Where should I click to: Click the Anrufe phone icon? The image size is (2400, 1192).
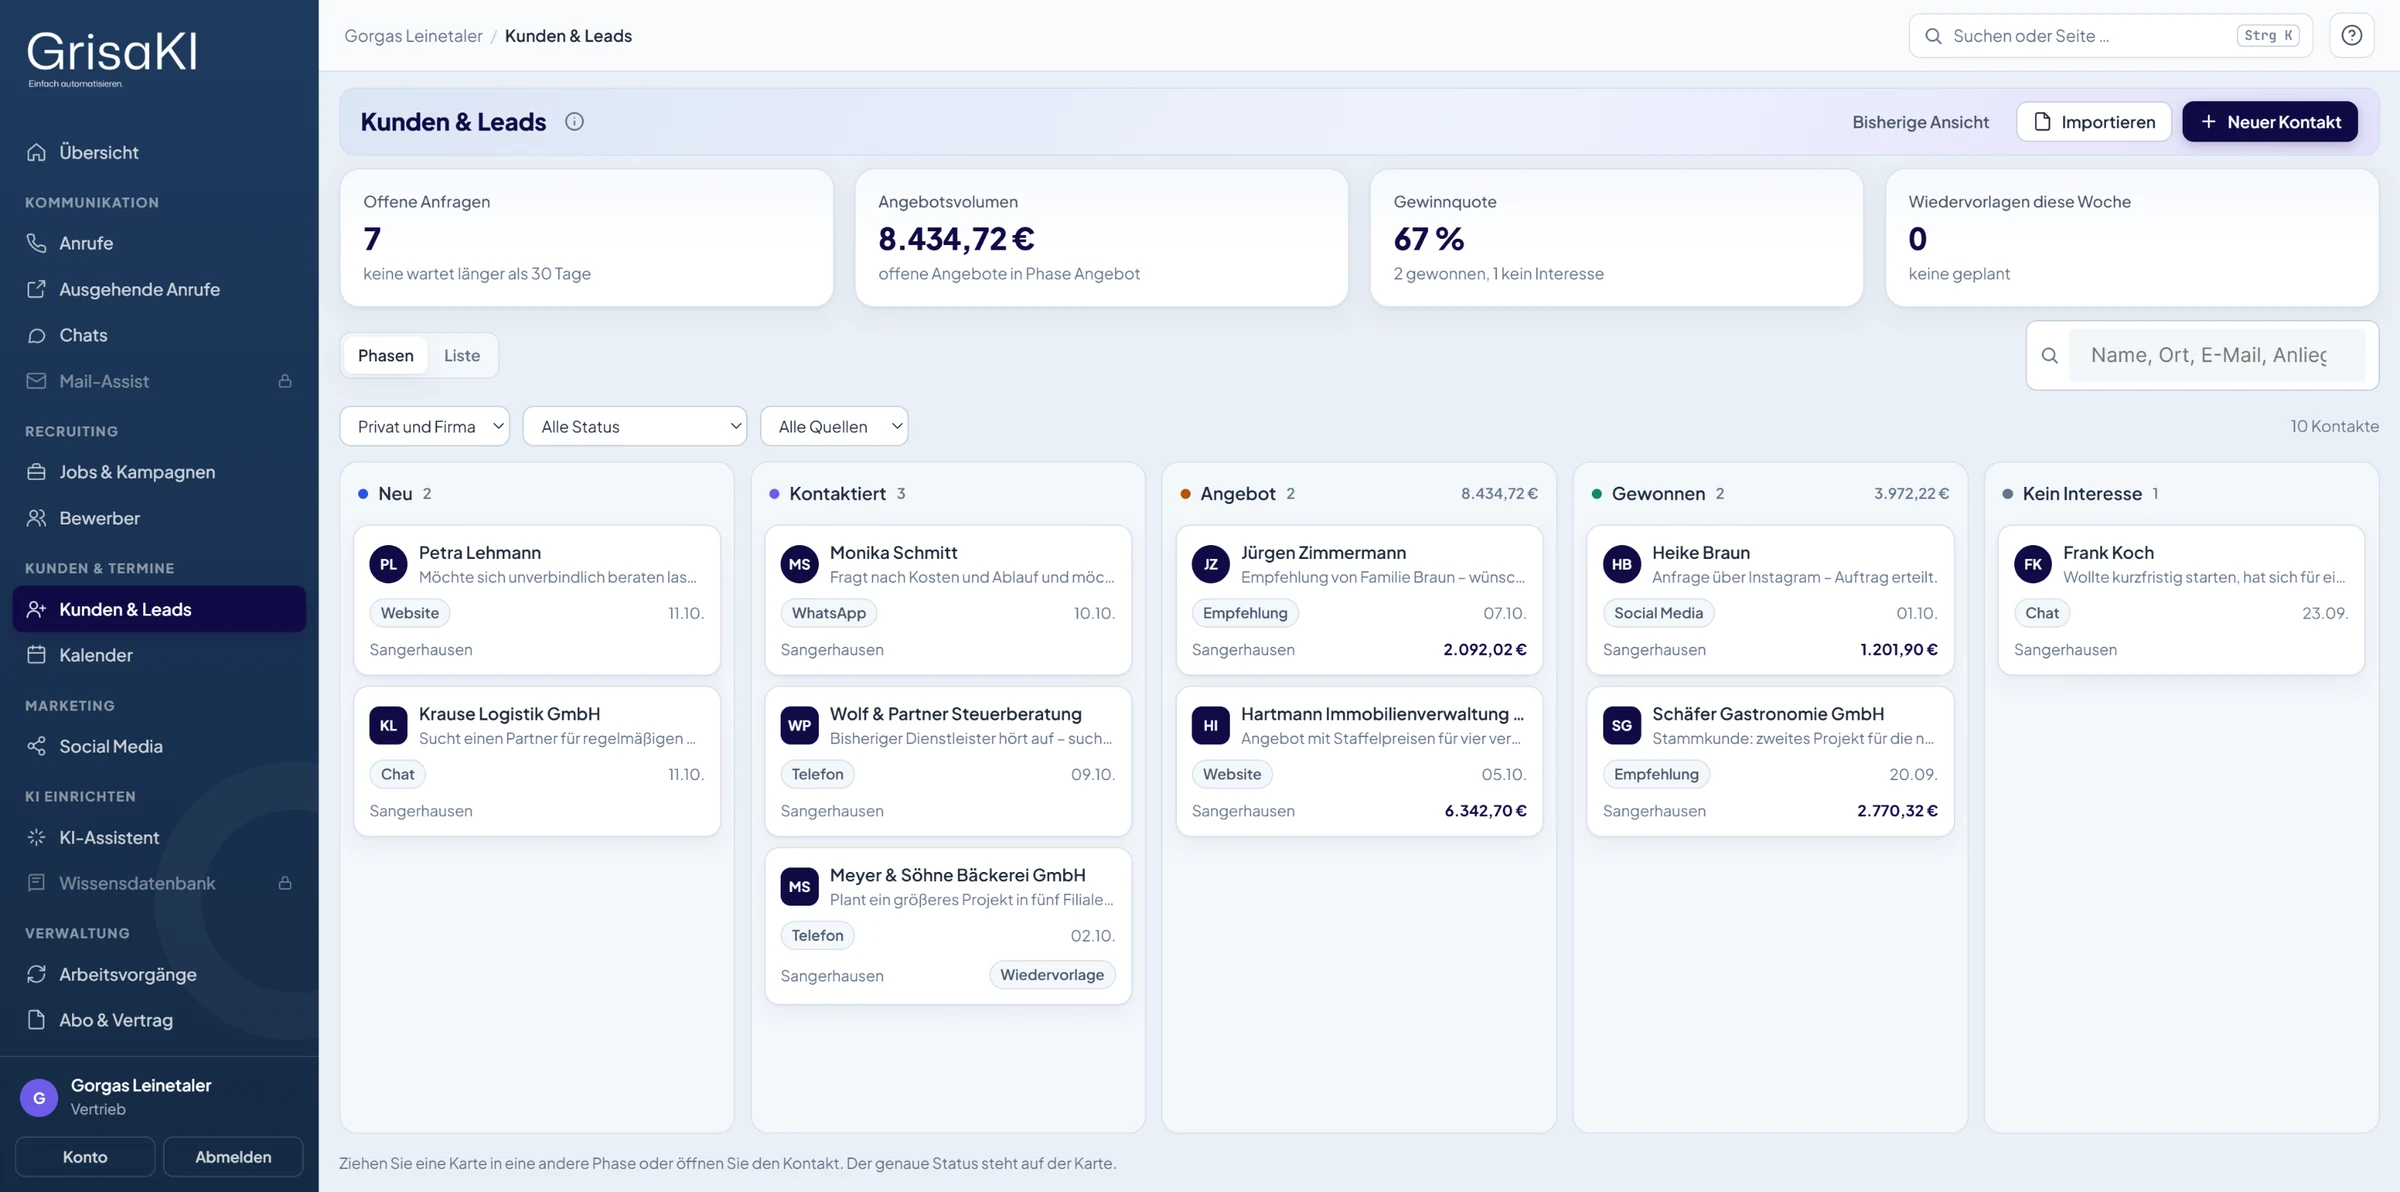pos(36,243)
